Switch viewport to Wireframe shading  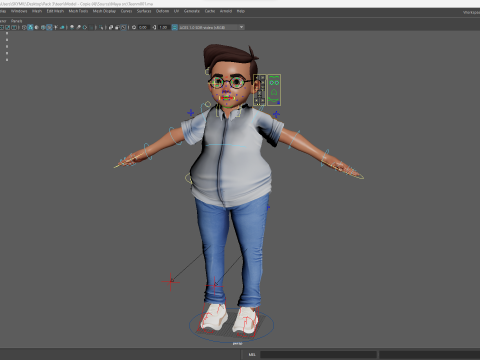pyautogui.click(x=24, y=27)
